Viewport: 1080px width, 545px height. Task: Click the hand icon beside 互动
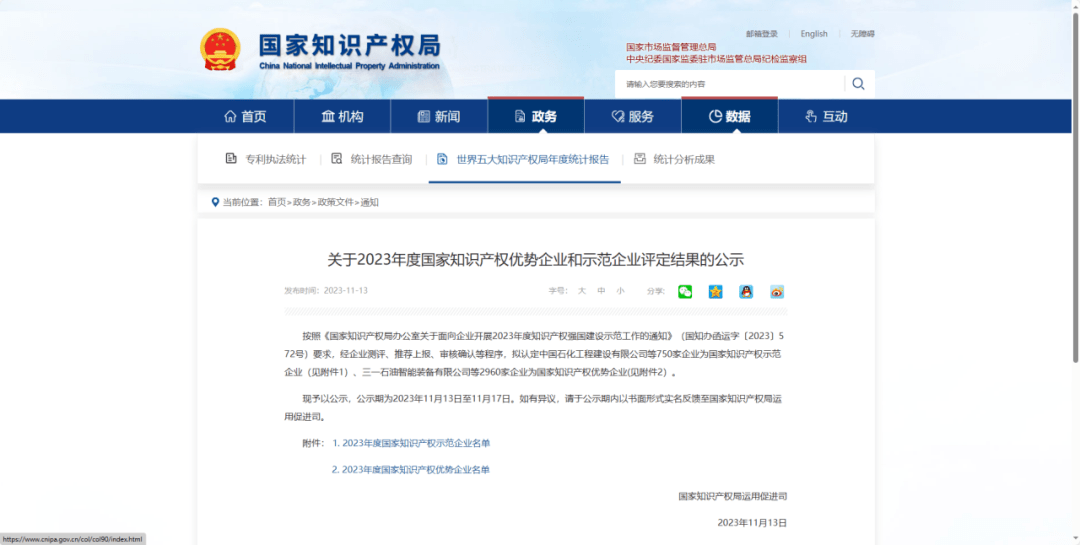[811, 116]
